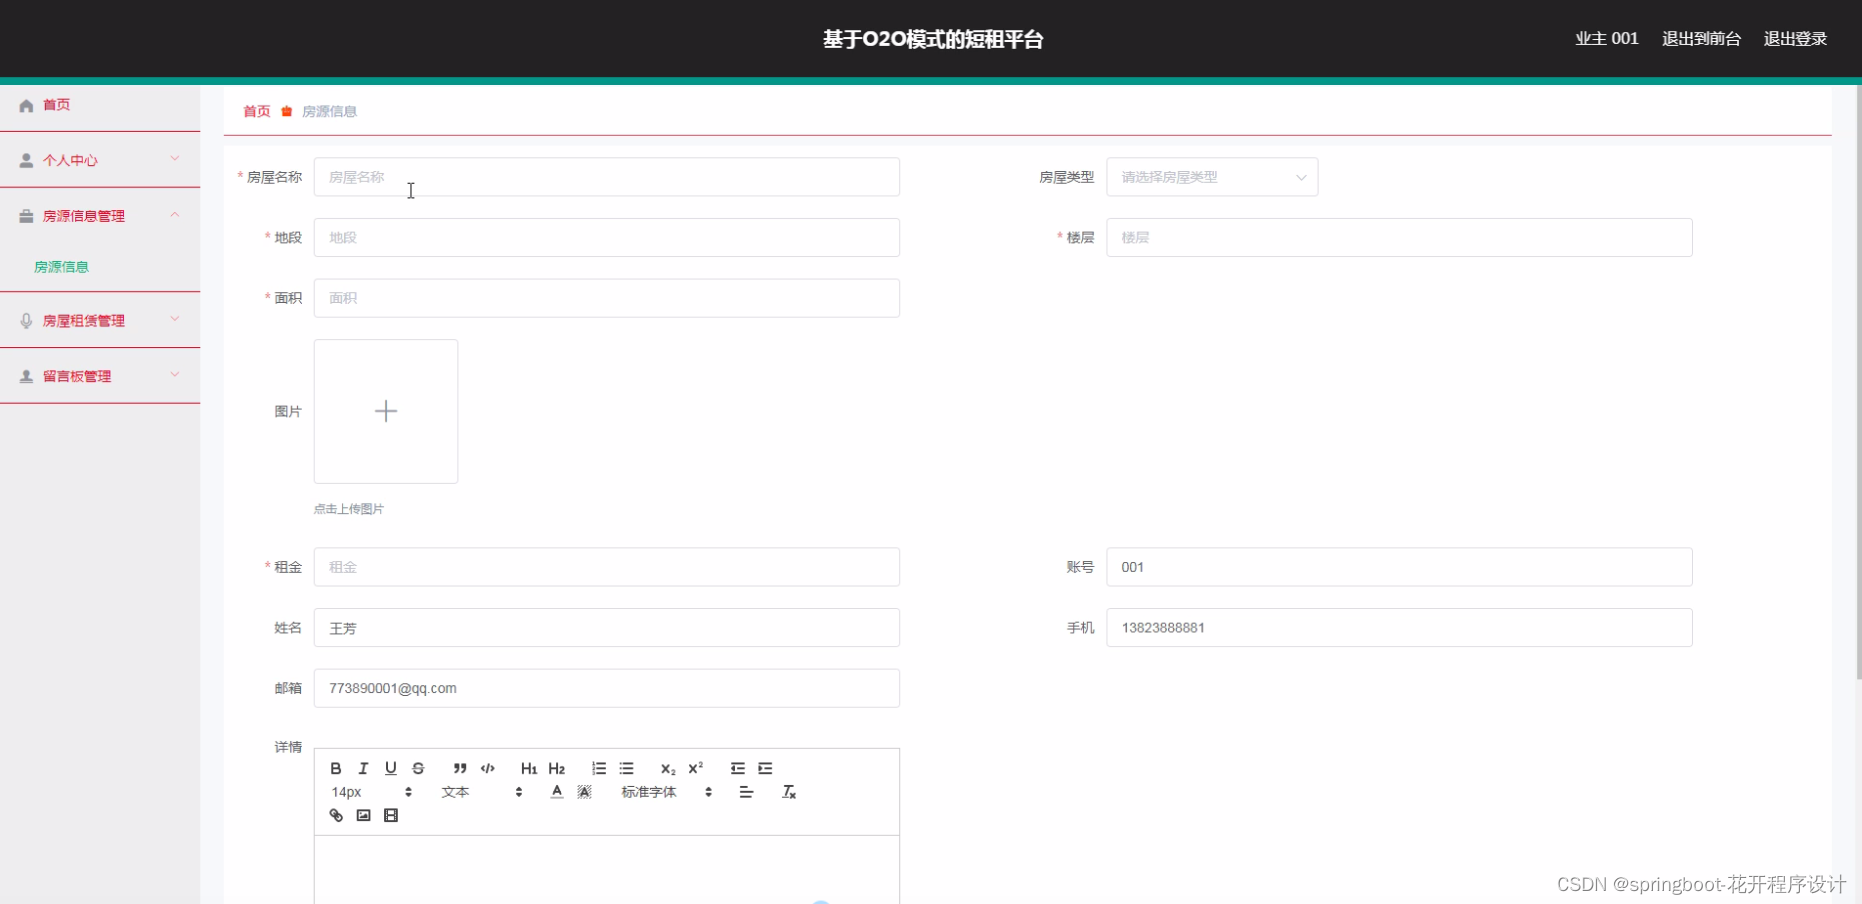Insert a link using the chain icon

(x=336, y=815)
